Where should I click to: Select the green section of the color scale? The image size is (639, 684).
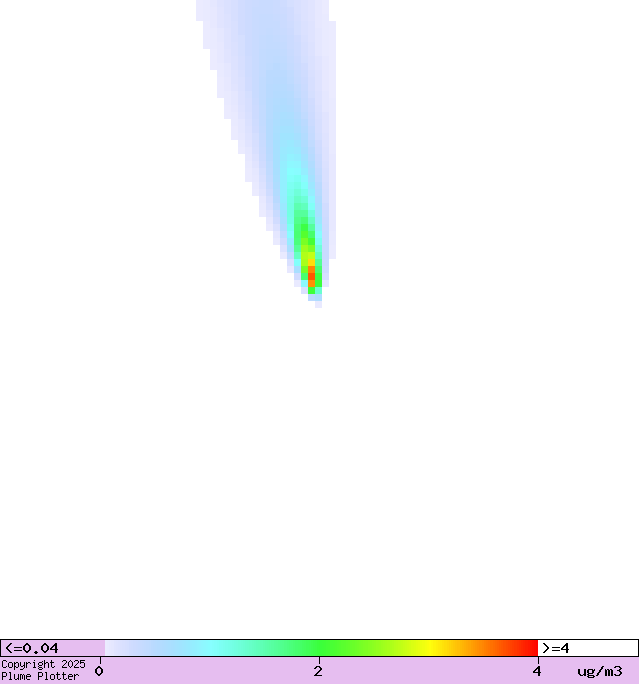[320, 648]
